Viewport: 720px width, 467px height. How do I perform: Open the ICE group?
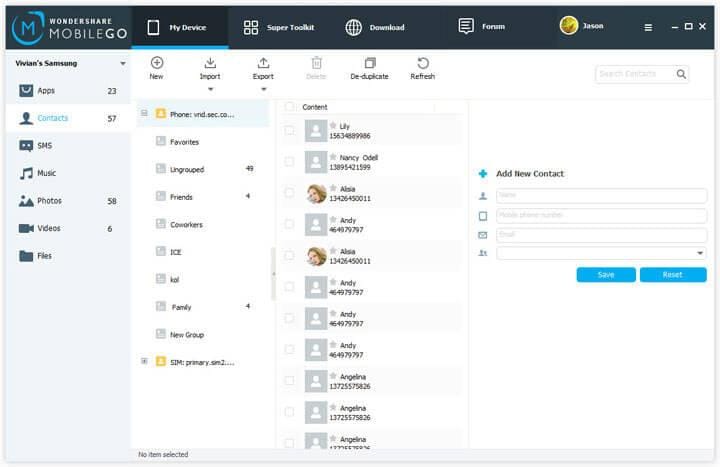pos(203,252)
